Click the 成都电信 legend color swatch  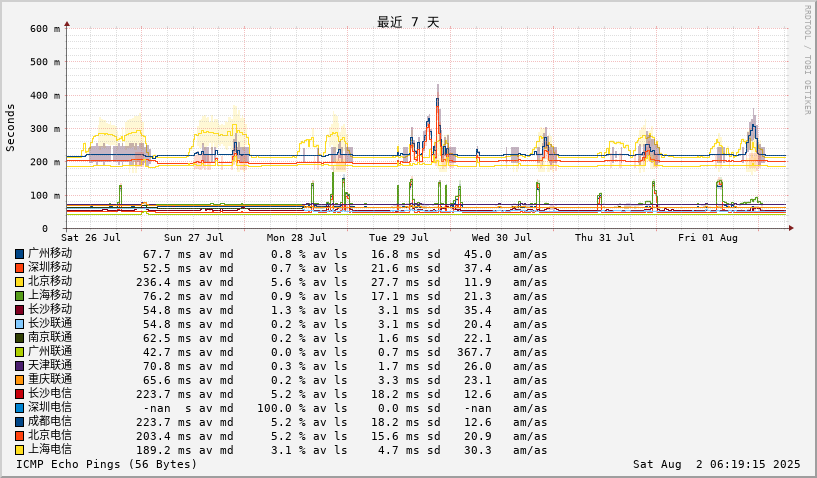click(19, 423)
